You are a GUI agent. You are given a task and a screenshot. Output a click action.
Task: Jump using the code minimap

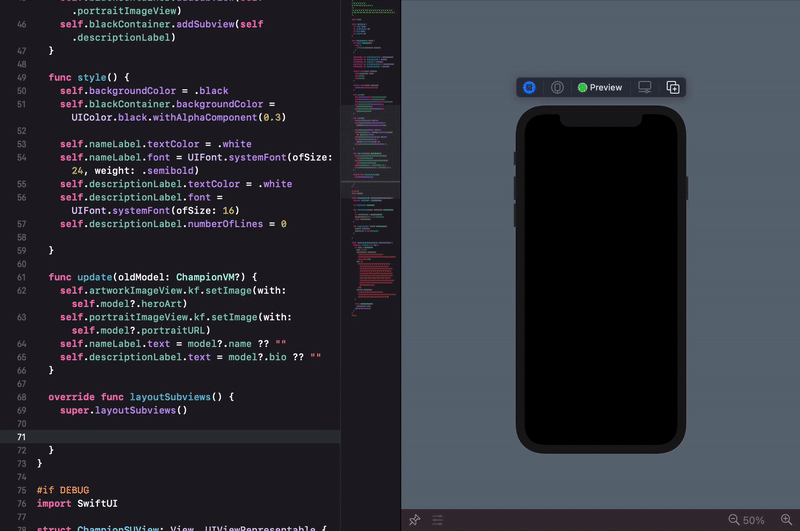point(370,158)
